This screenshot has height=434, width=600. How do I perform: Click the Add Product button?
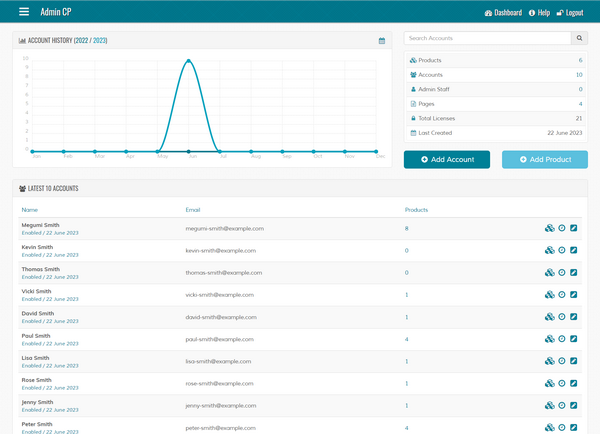545,159
